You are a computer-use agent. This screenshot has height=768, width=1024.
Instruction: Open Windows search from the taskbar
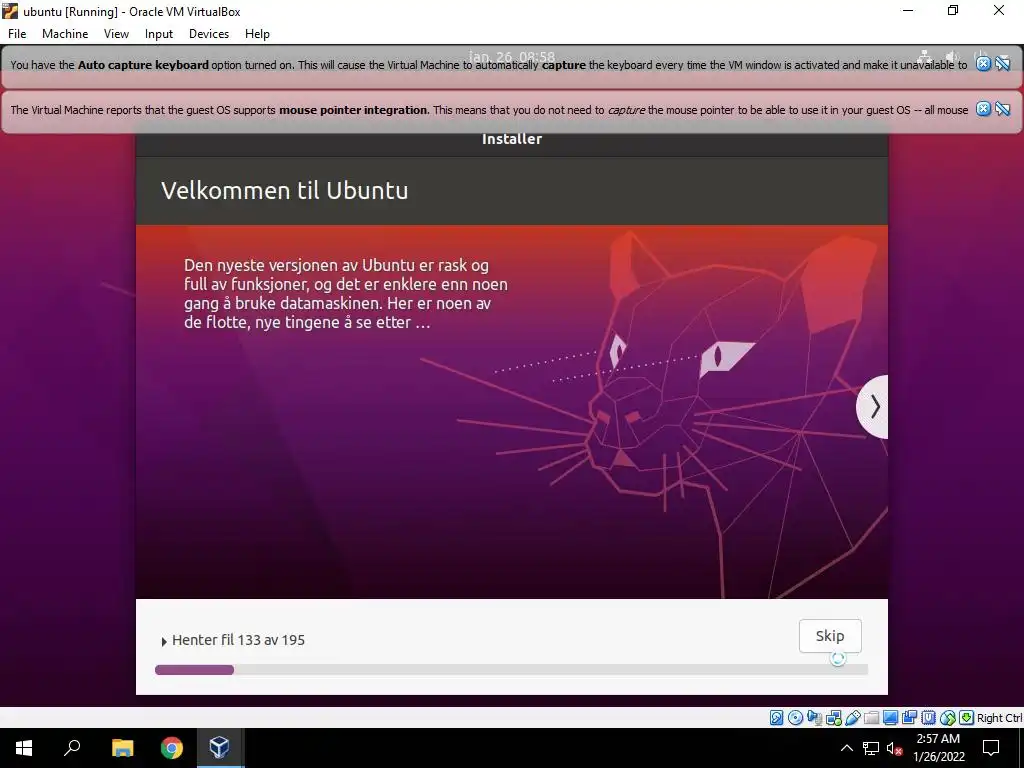(72, 748)
